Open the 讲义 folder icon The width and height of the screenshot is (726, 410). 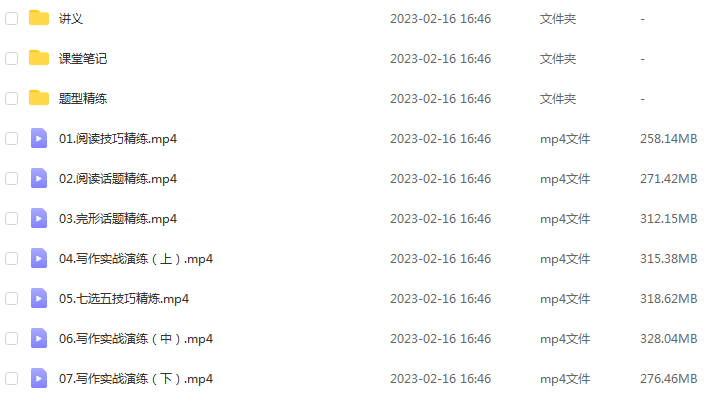[x=39, y=18]
